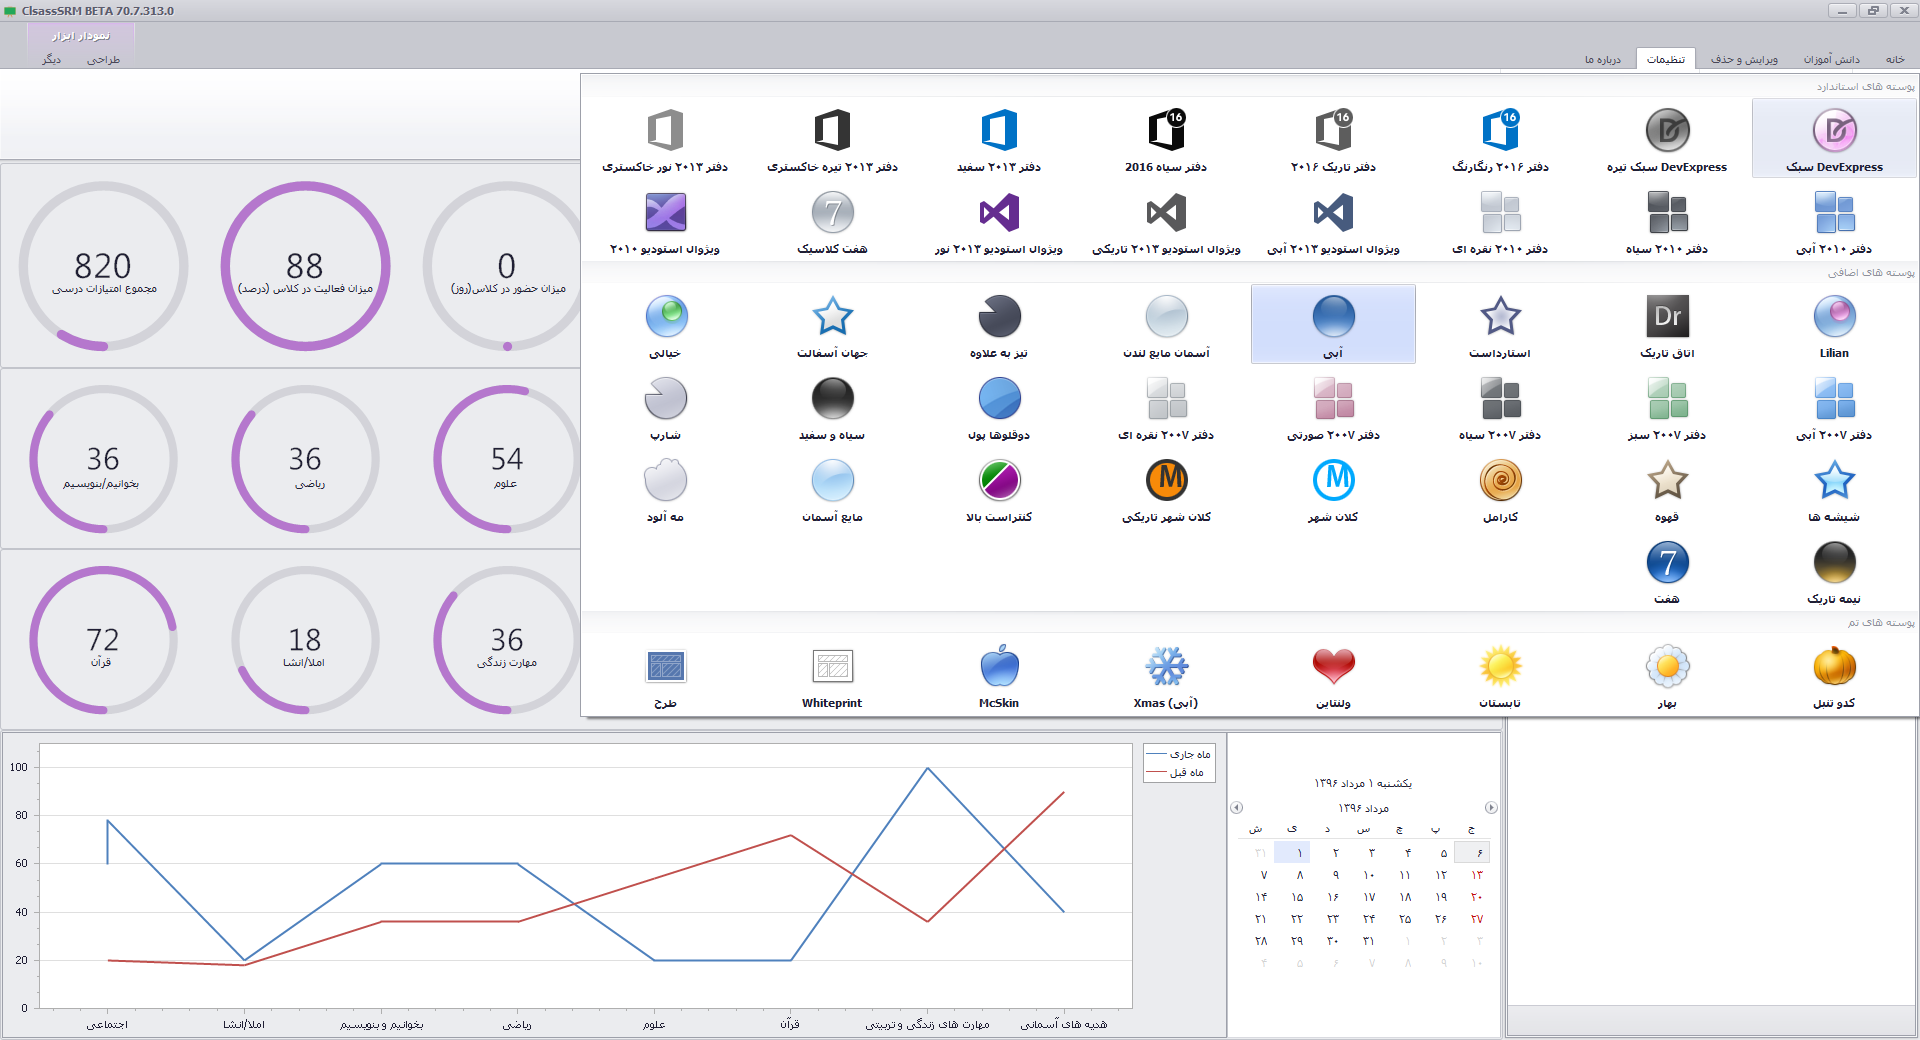Apply the McSkin apple theme

[999, 675]
